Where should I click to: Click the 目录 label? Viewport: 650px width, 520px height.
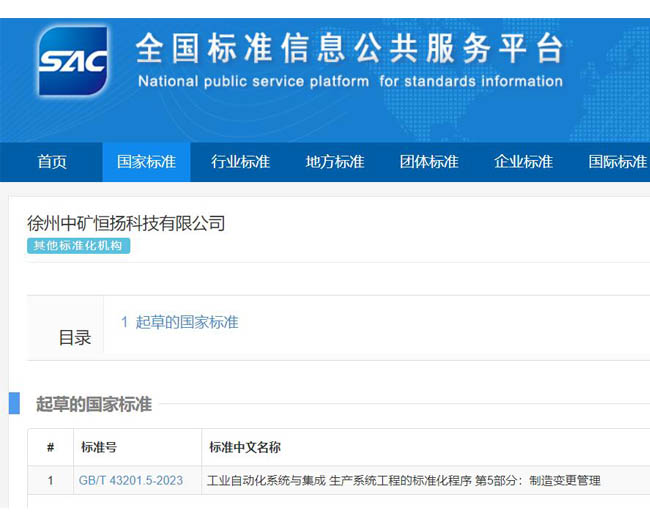75,338
